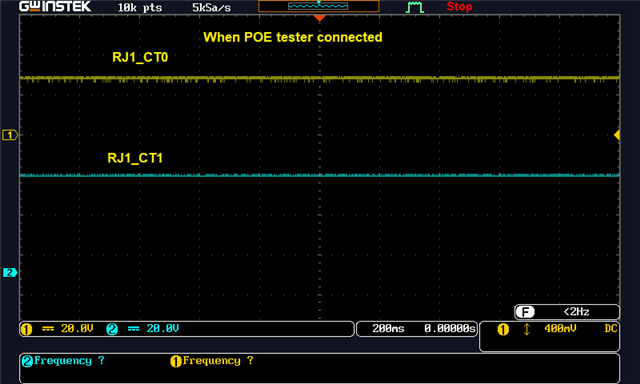640x384 pixels.
Task: Click the channel 2 circled number icon
Action: coord(112,329)
